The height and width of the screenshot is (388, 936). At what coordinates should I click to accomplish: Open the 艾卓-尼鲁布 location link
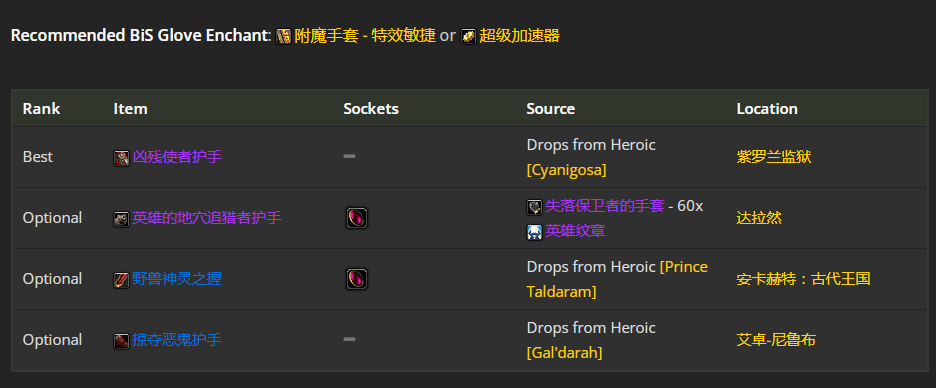pyautogui.click(x=776, y=340)
